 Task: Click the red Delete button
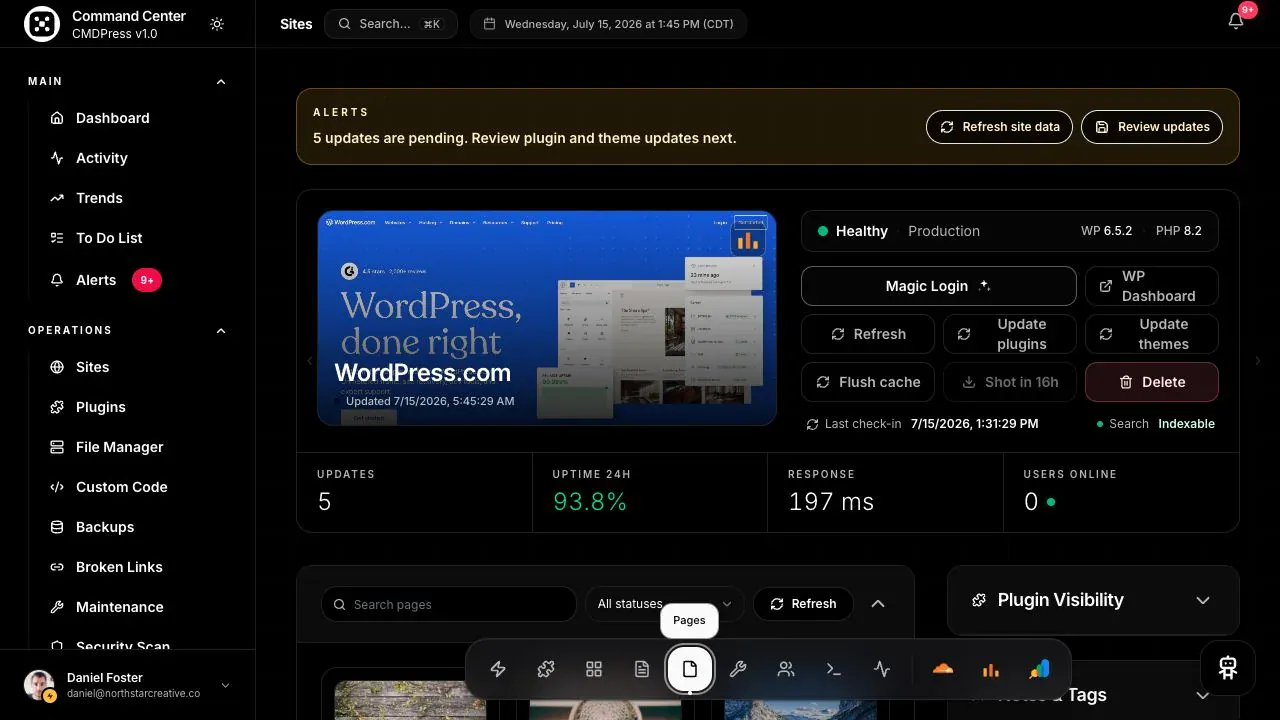coord(1152,382)
